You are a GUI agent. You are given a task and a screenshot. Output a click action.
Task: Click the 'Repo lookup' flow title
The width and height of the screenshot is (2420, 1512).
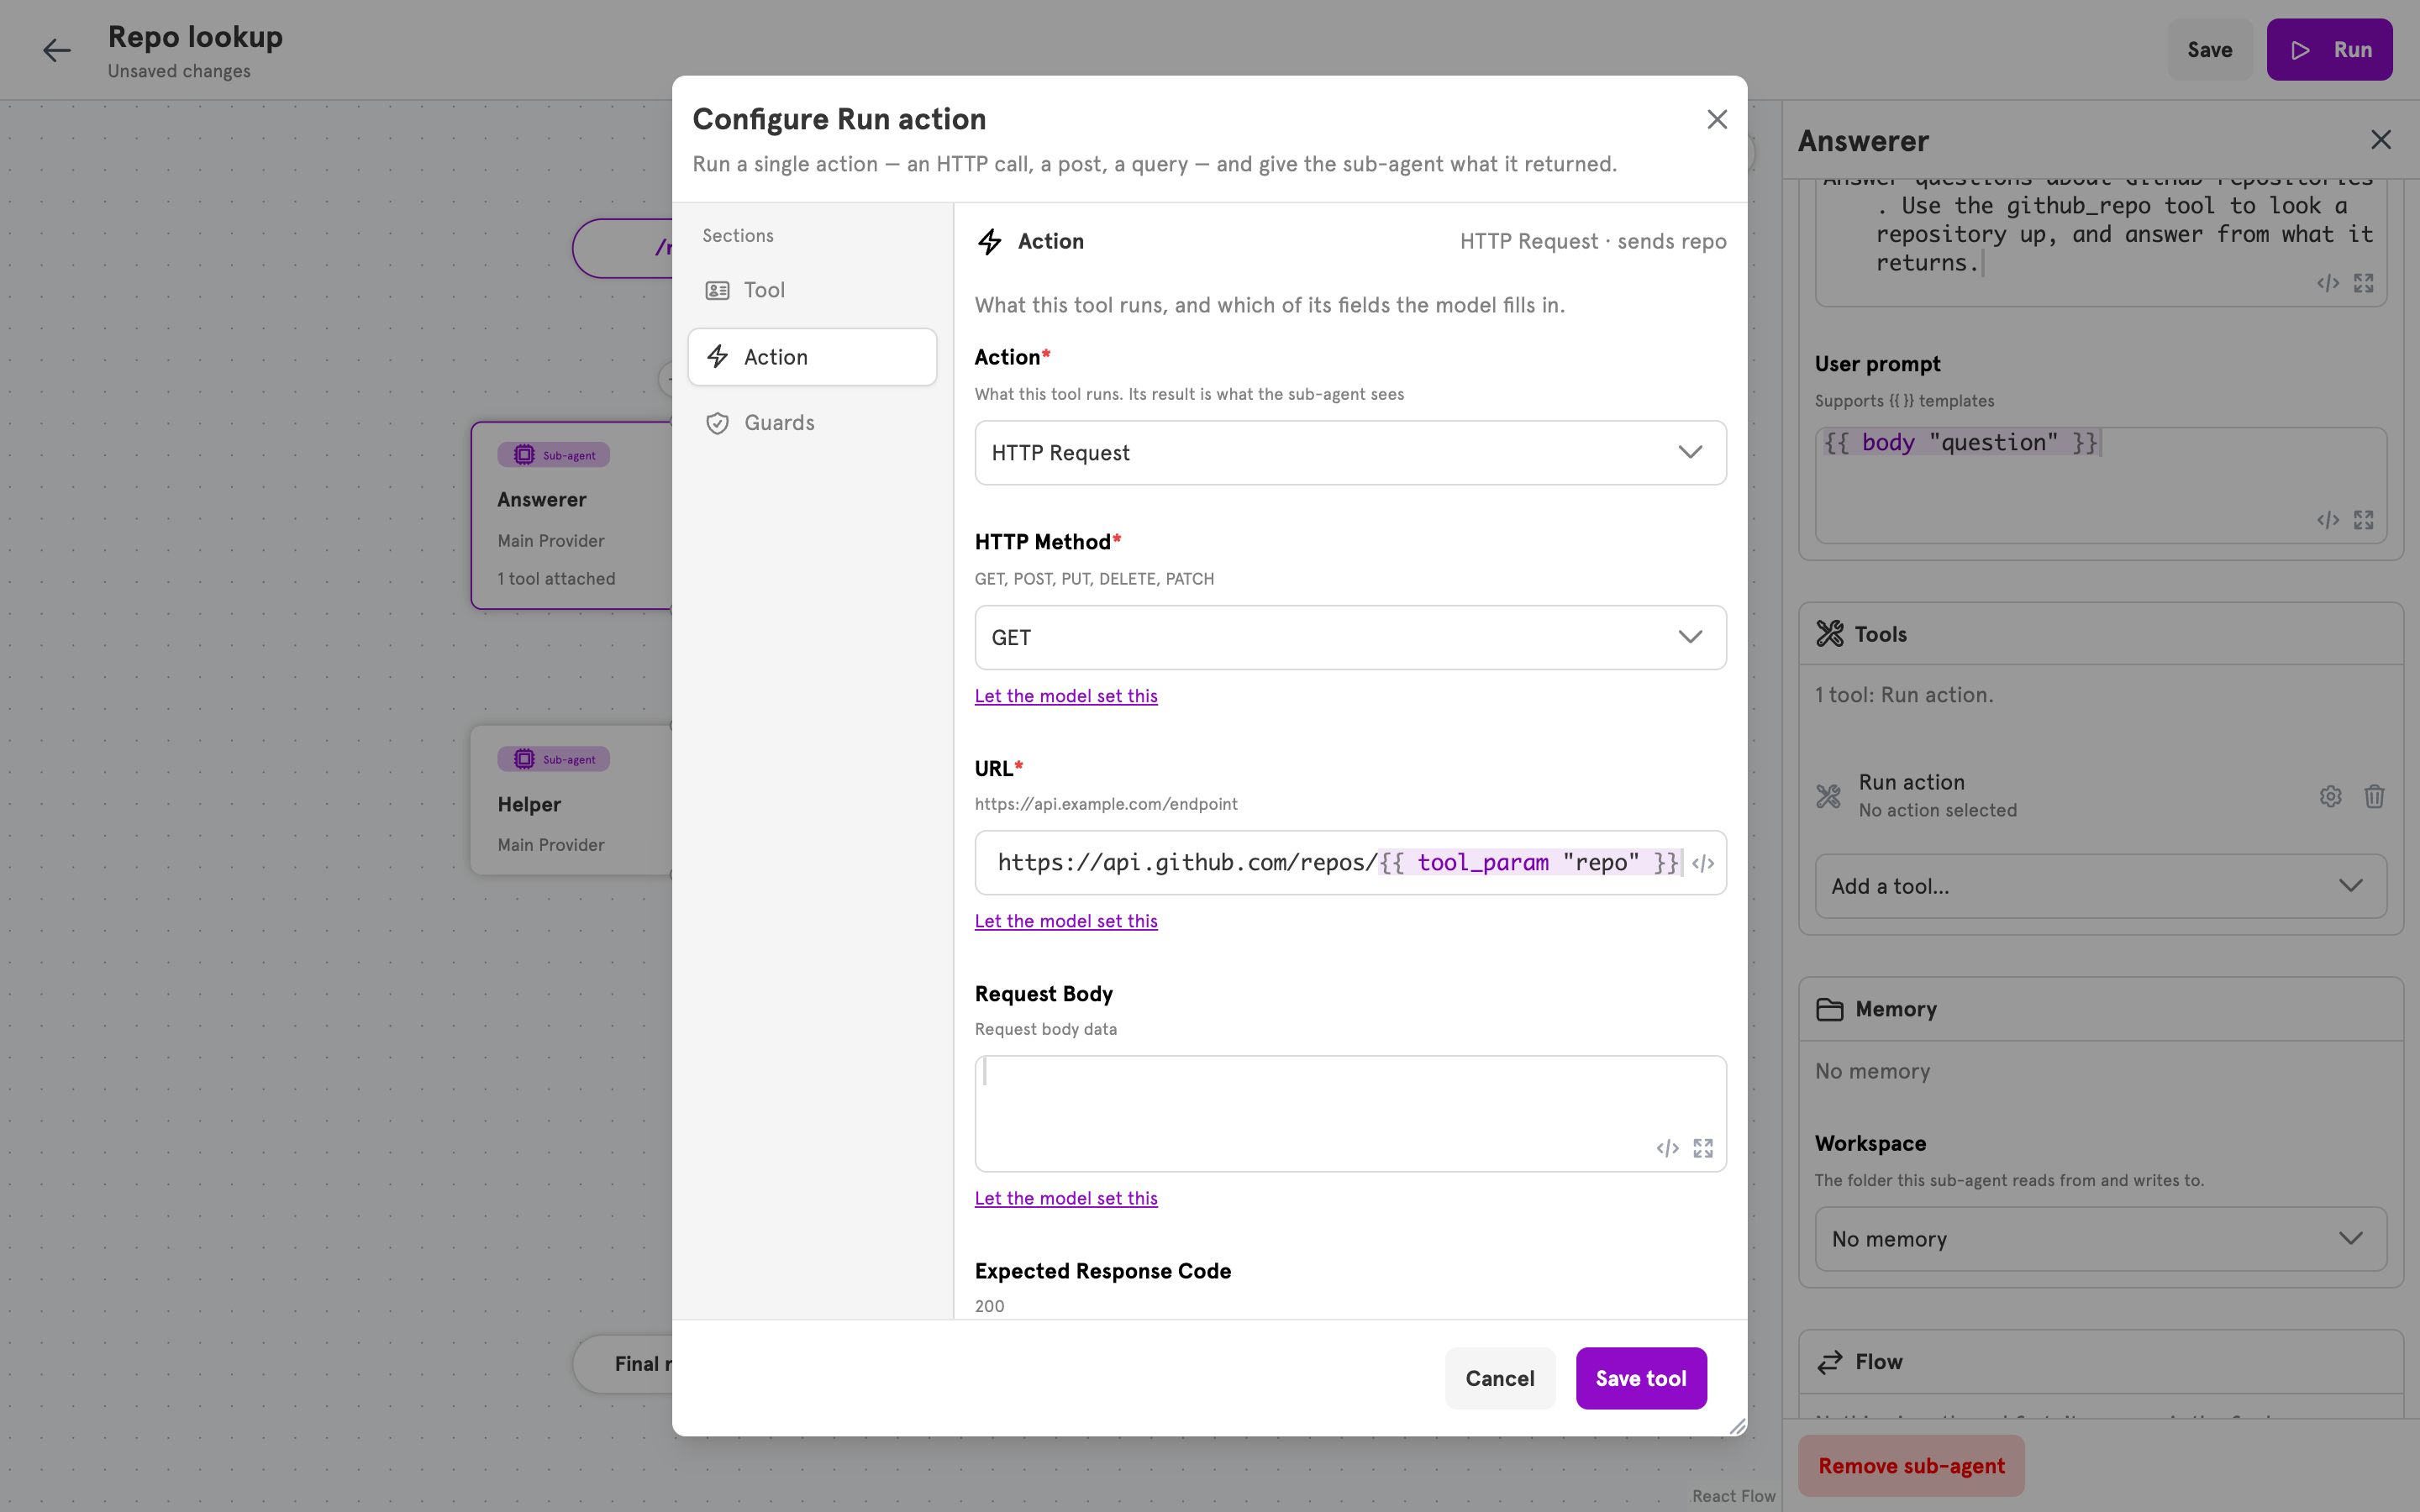195,37
